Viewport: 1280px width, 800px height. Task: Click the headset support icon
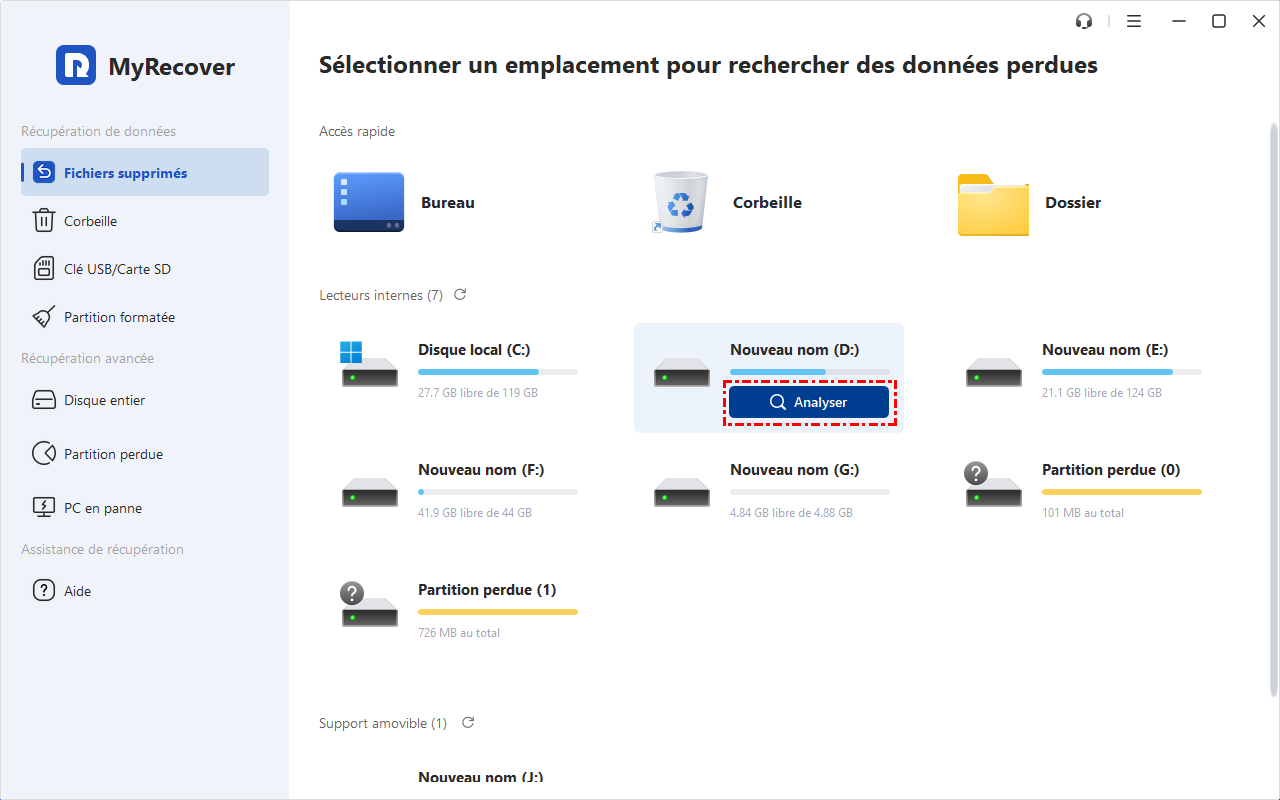click(x=1083, y=21)
